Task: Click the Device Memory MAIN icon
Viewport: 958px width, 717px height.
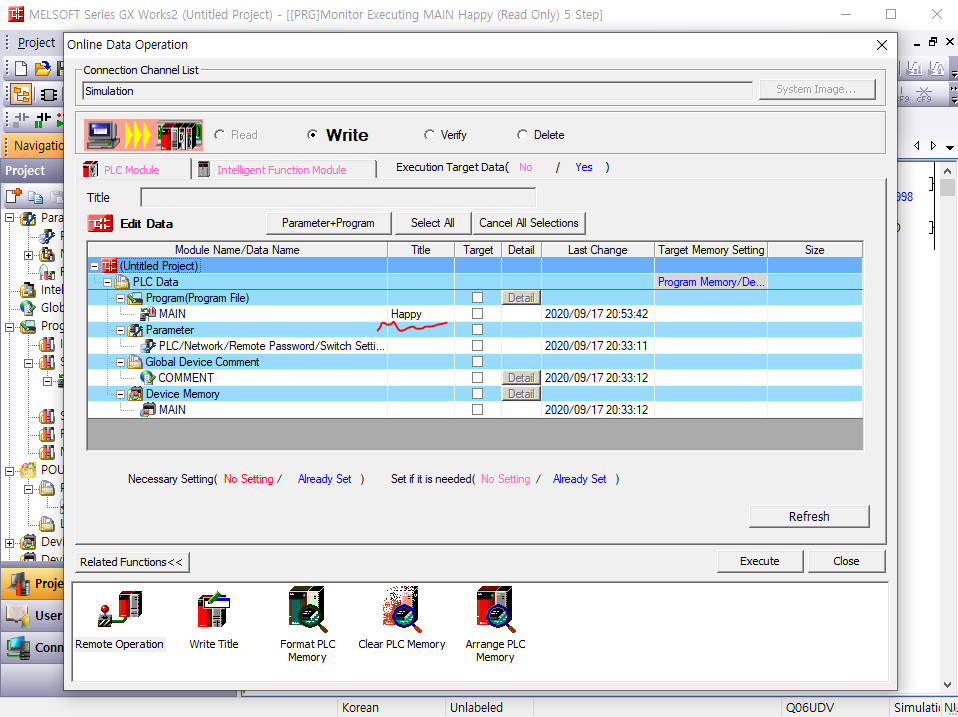Action: (x=148, y=410)
